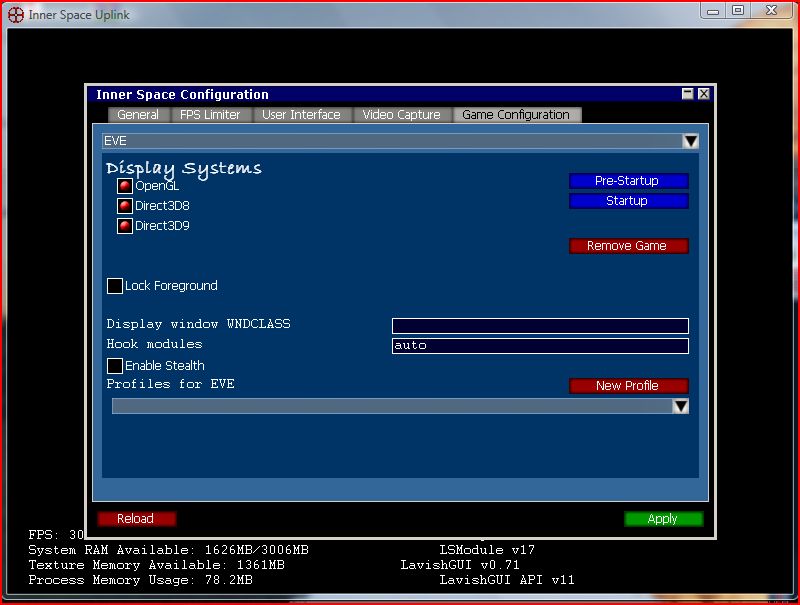
Task: Expand the Profiles for EVE dropdown
Action: point(681,406)
